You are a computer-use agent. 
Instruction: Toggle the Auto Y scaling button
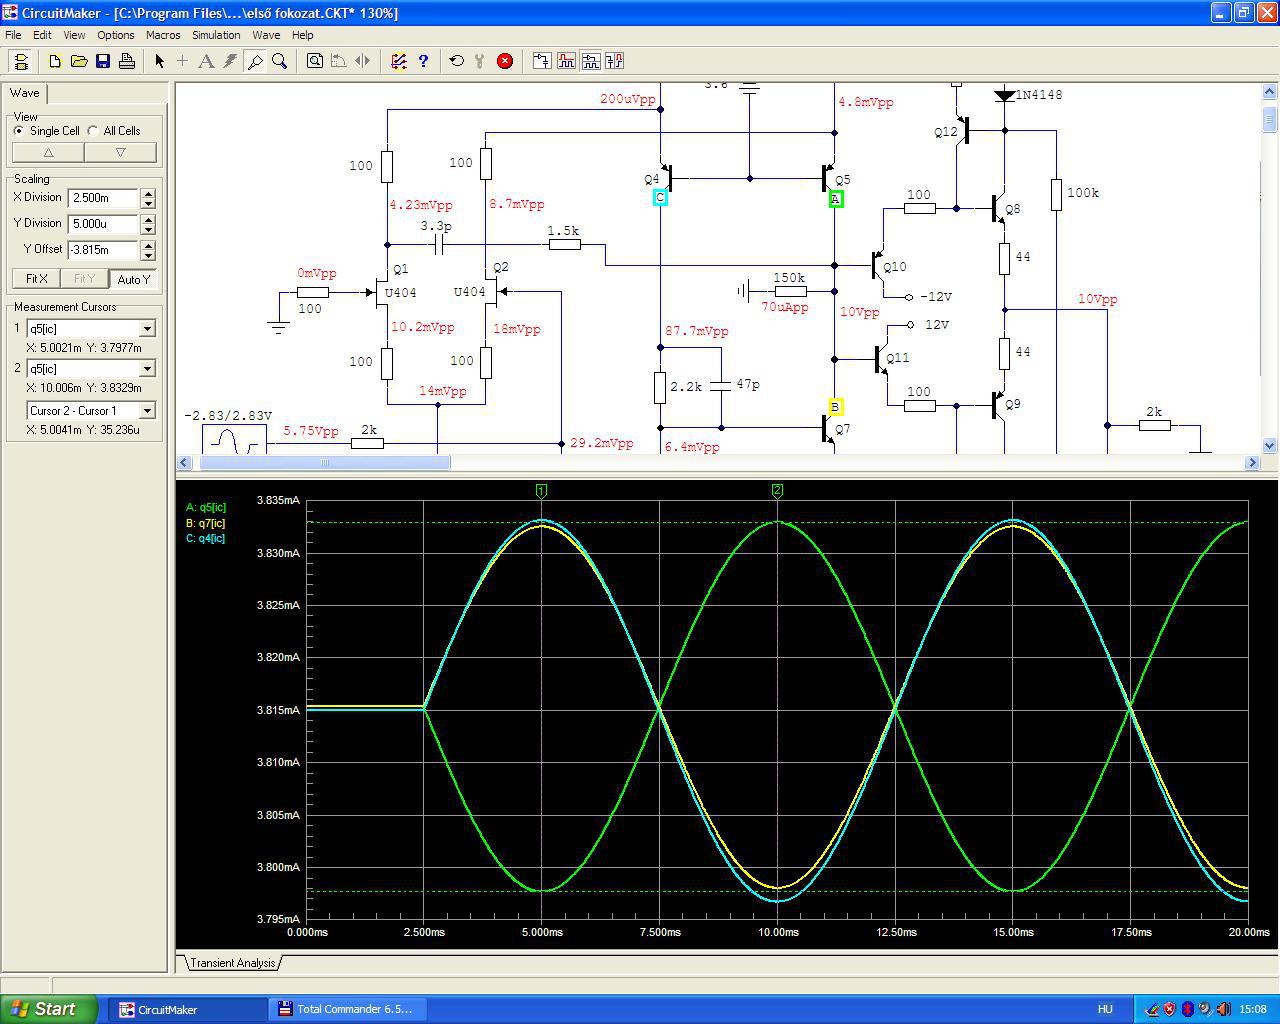tap(133, 279)
